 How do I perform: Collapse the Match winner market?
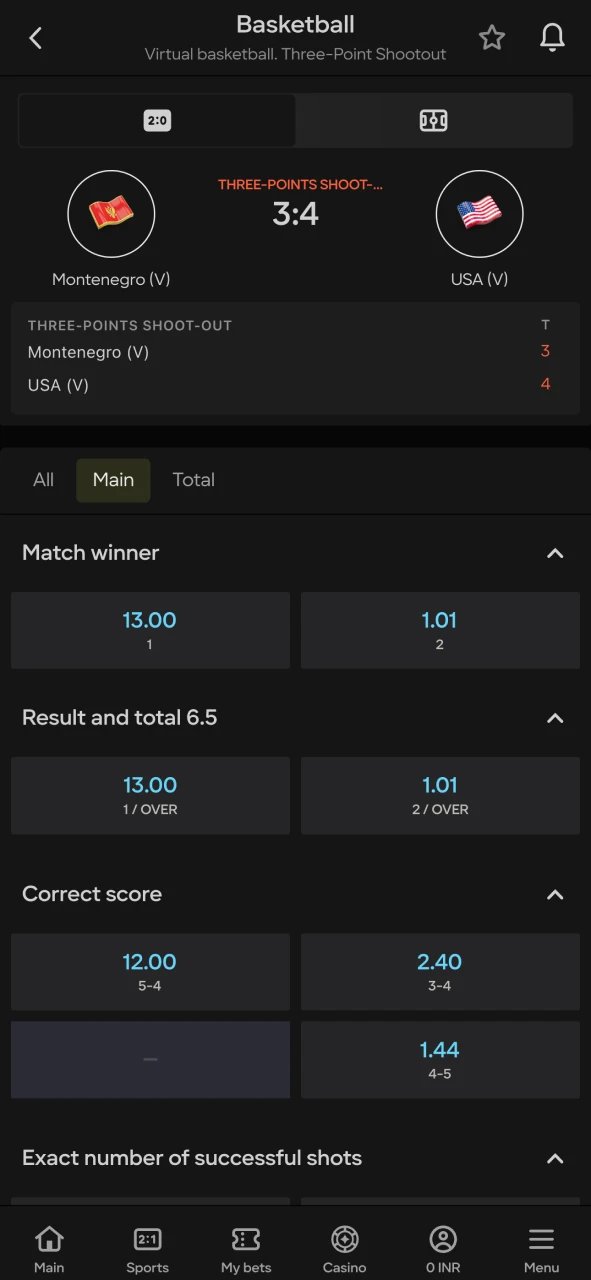pos(555,553)
